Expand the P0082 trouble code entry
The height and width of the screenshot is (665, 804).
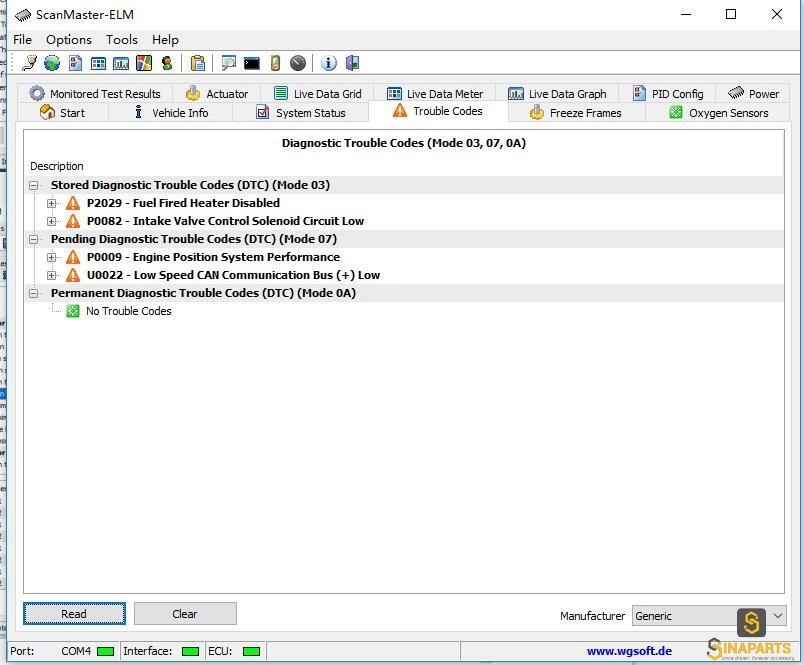click(51, 221)
